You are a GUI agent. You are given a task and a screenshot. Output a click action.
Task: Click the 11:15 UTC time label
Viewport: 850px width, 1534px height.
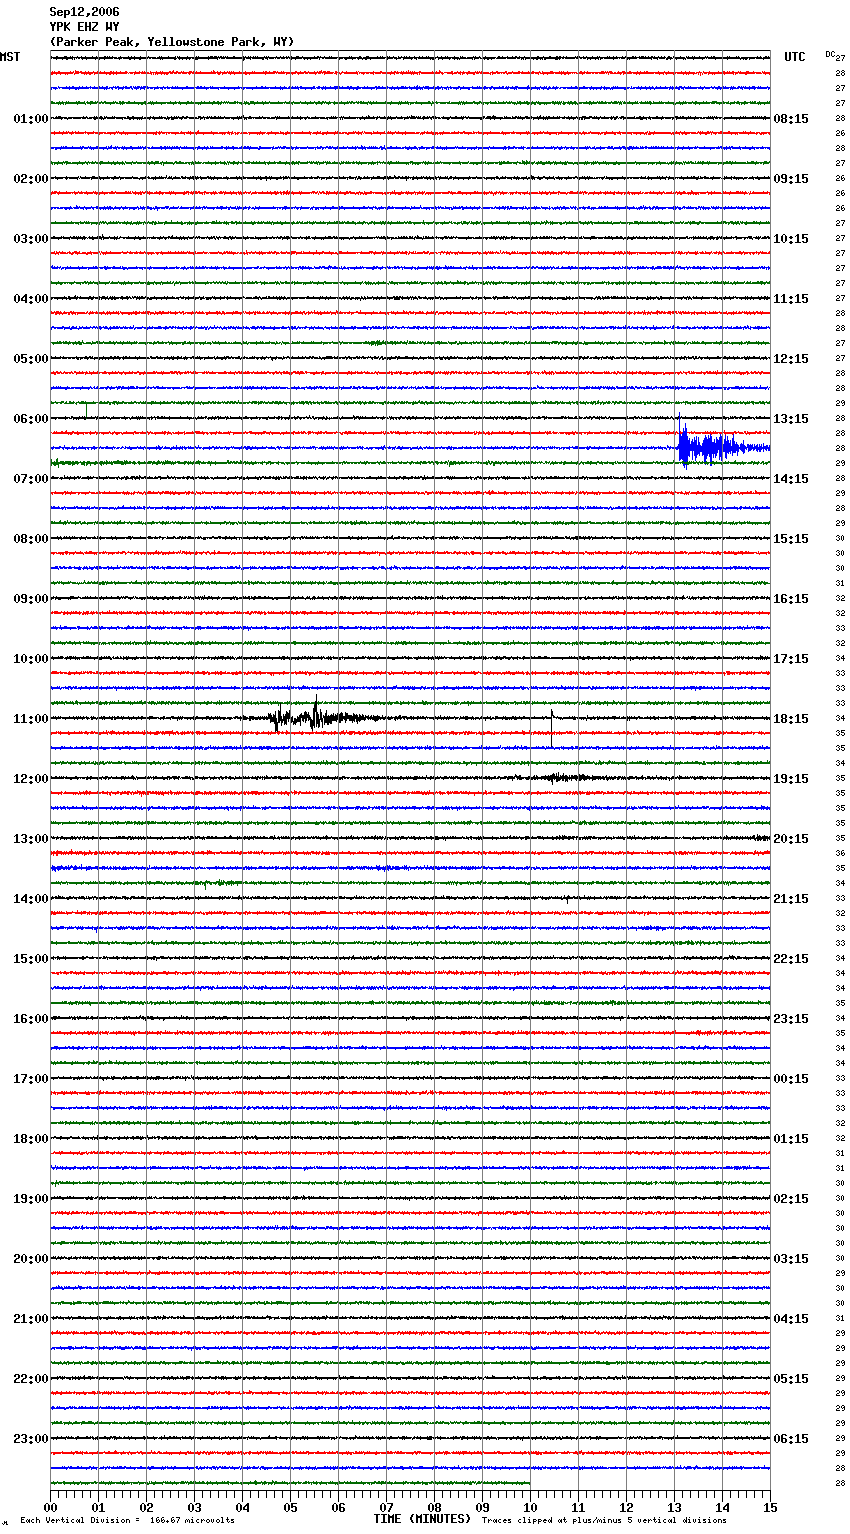click(x=791, y=299)
